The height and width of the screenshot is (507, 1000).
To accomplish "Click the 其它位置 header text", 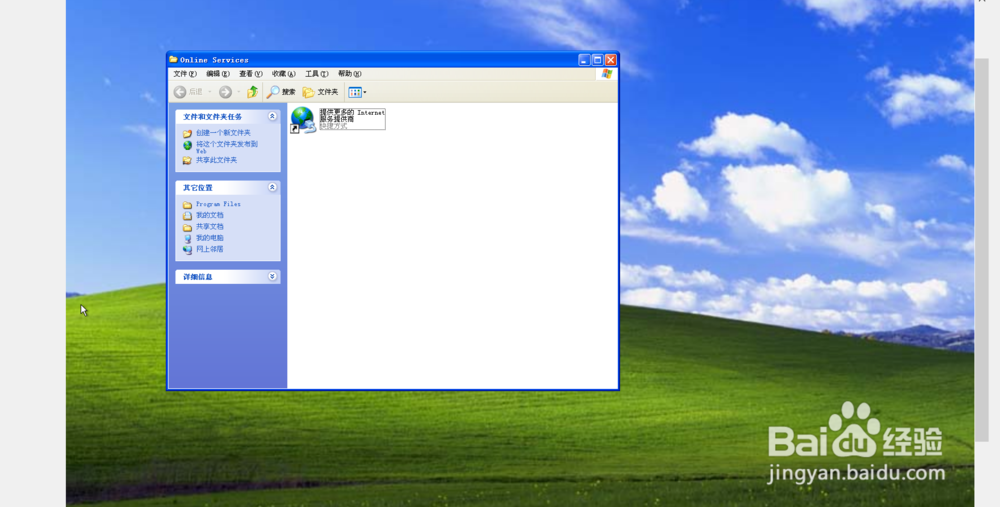I will coord(198,187).
